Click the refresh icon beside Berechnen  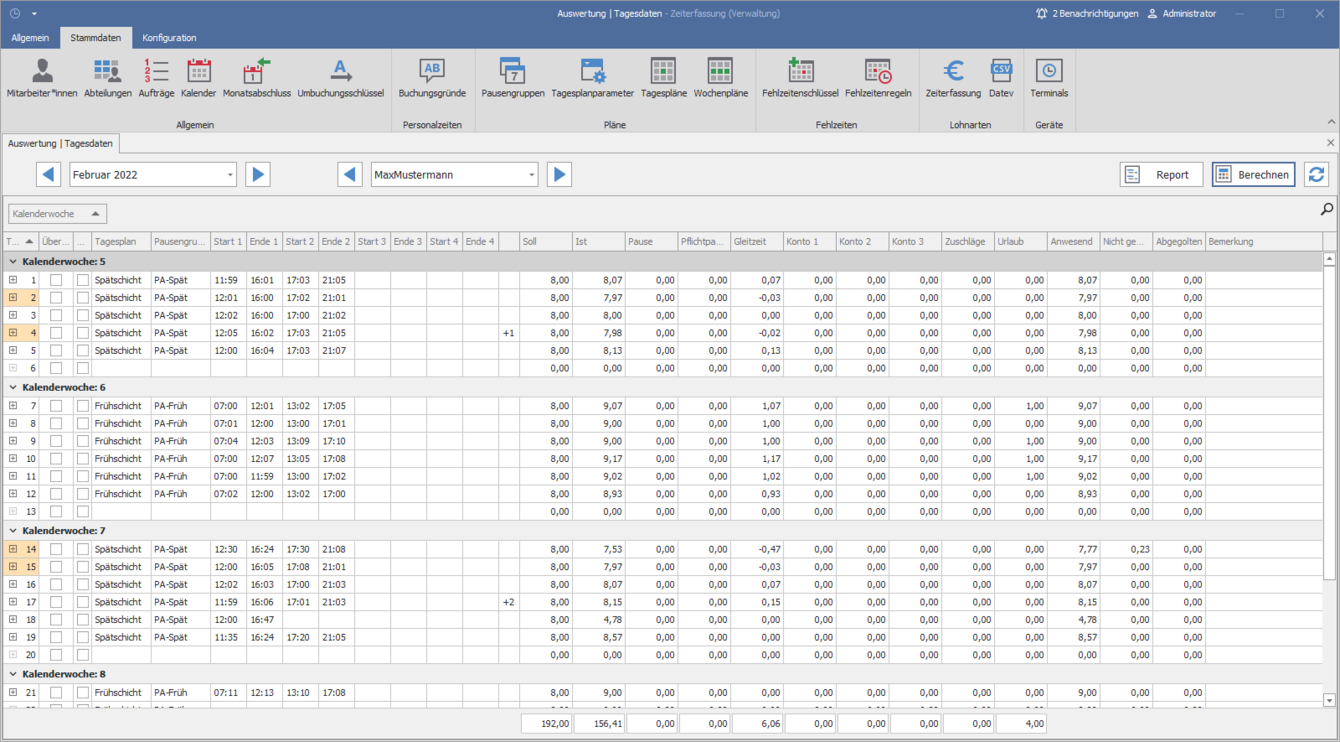(1316, 174)
